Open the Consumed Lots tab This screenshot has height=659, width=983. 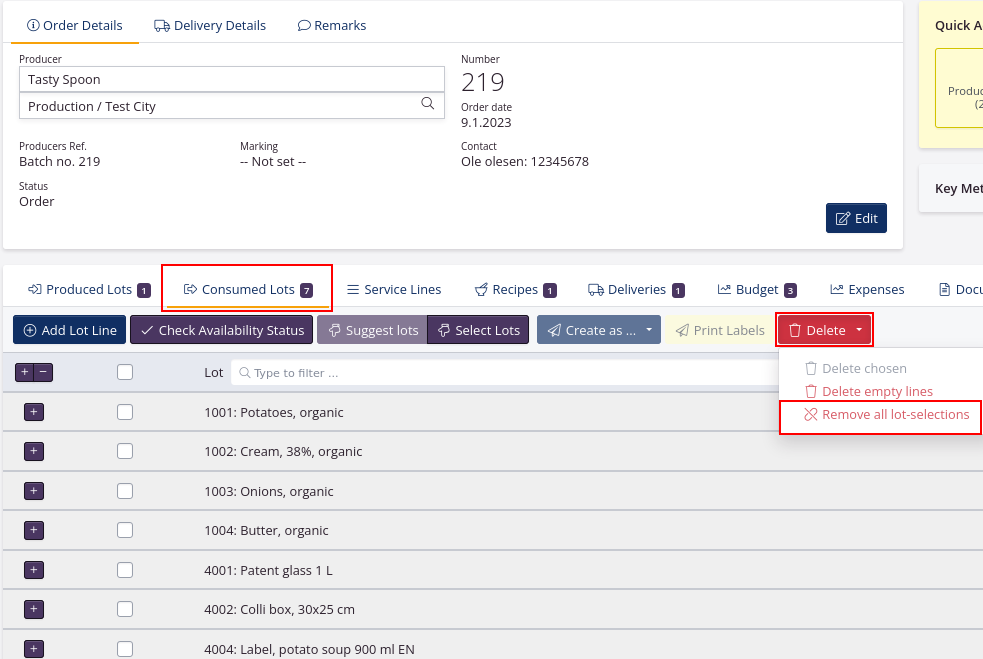point(246,288)
